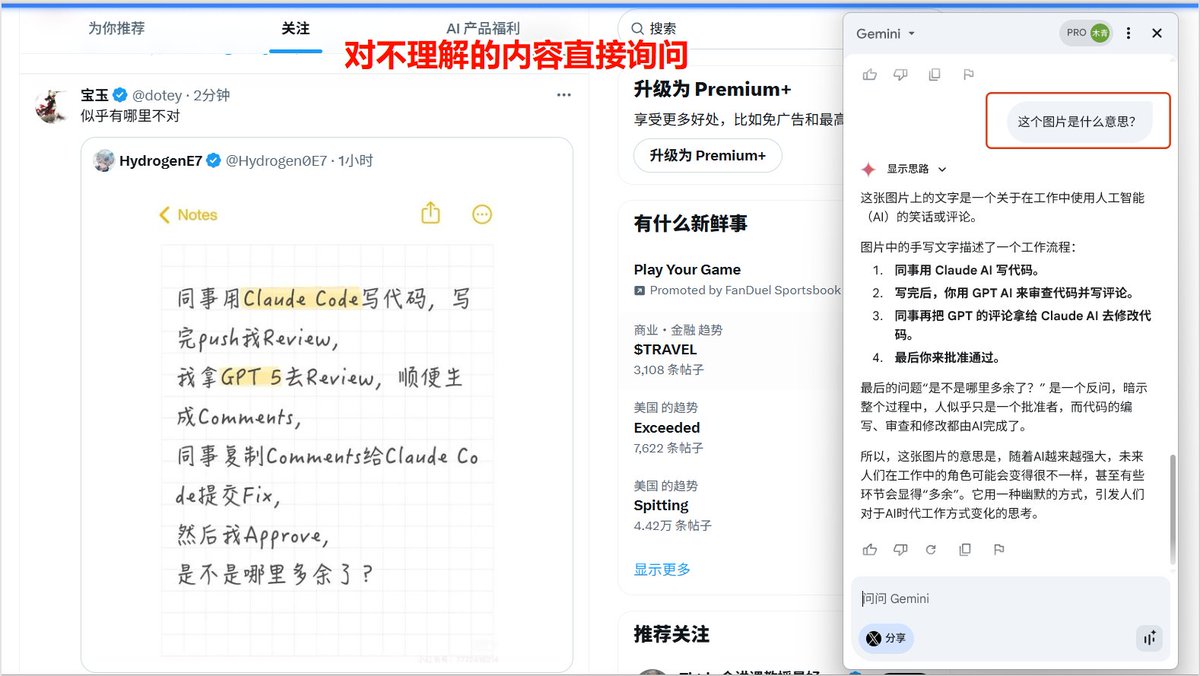This screenshot has width=1200, height=676.
Task: Open Gemini panel three-dot menu
Action: pos(1129,33)
